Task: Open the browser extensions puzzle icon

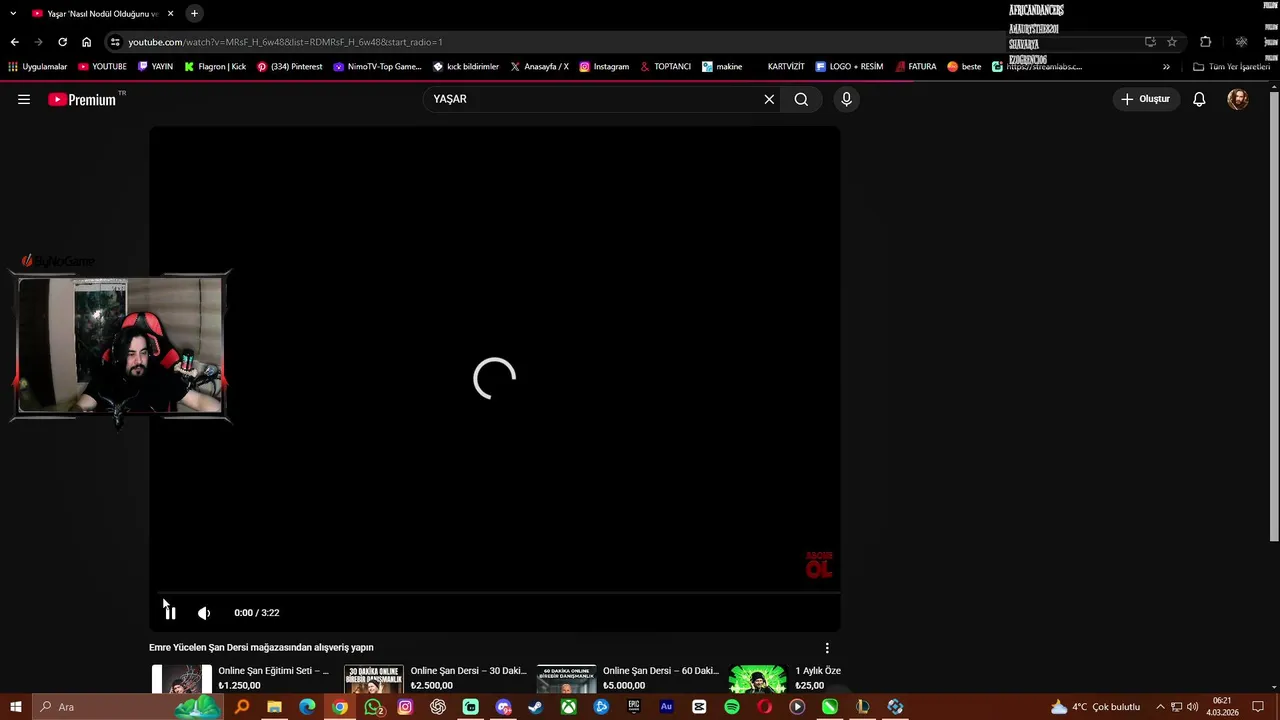Action: click(1205, 42)
